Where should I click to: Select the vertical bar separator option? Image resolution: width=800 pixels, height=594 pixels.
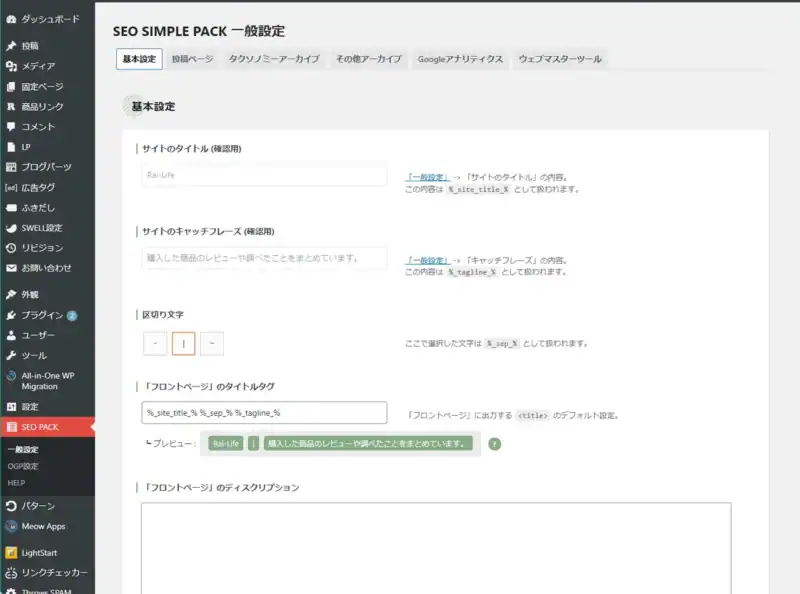[x=183, y=344]
